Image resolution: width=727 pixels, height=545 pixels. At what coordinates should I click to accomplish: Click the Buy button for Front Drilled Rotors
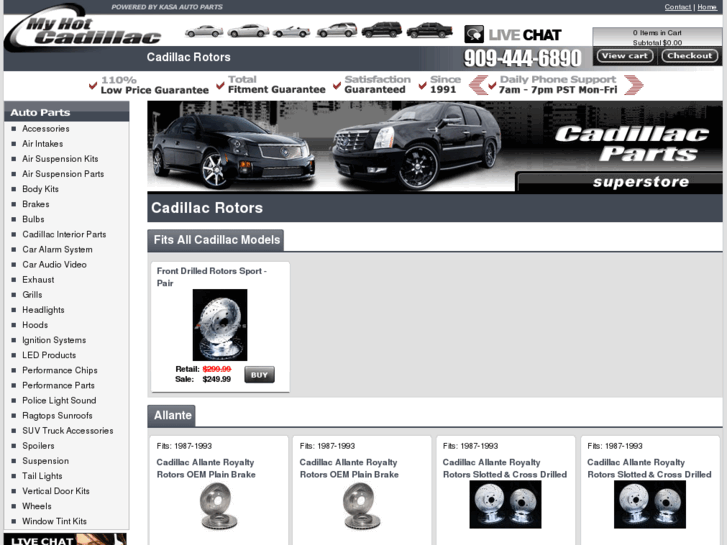click(x=259, y=375)
